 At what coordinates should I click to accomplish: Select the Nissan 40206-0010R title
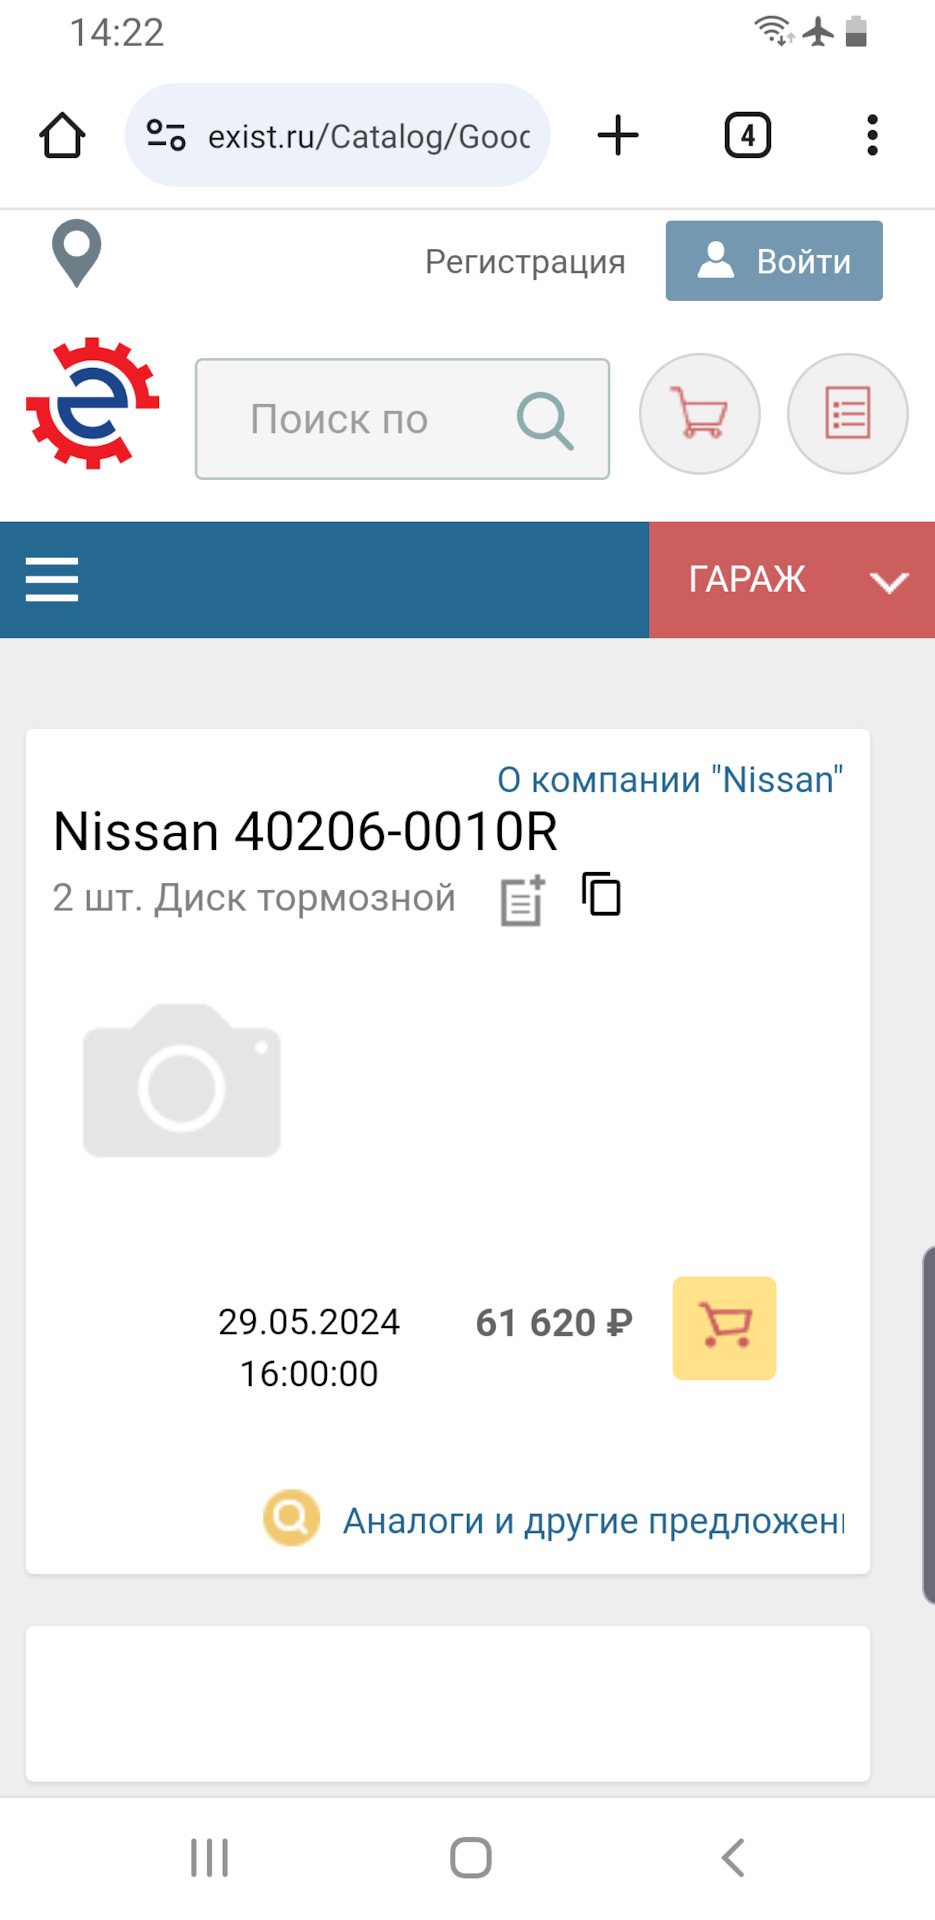pos(305,832)
